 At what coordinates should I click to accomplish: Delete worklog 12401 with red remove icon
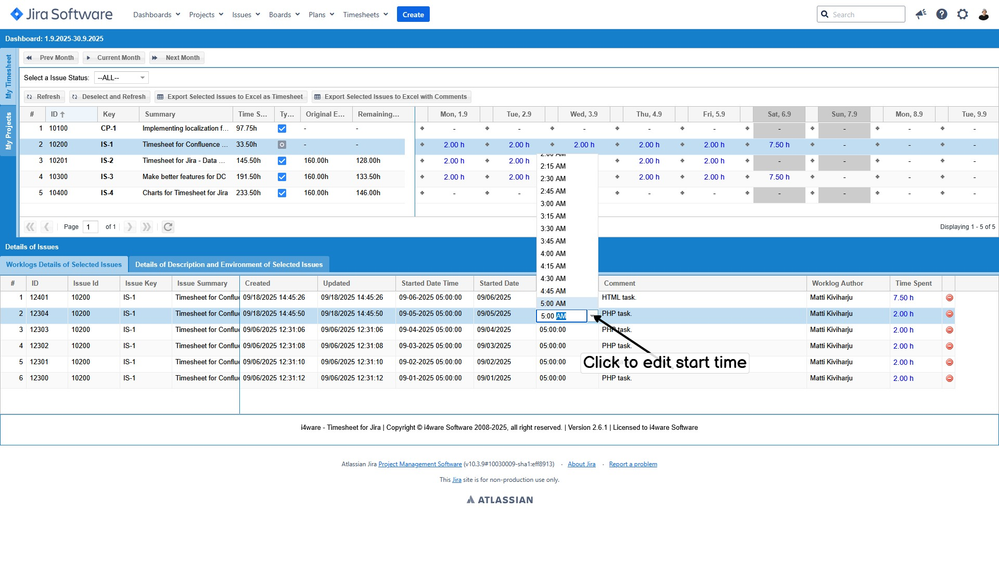tap(949, 298)
